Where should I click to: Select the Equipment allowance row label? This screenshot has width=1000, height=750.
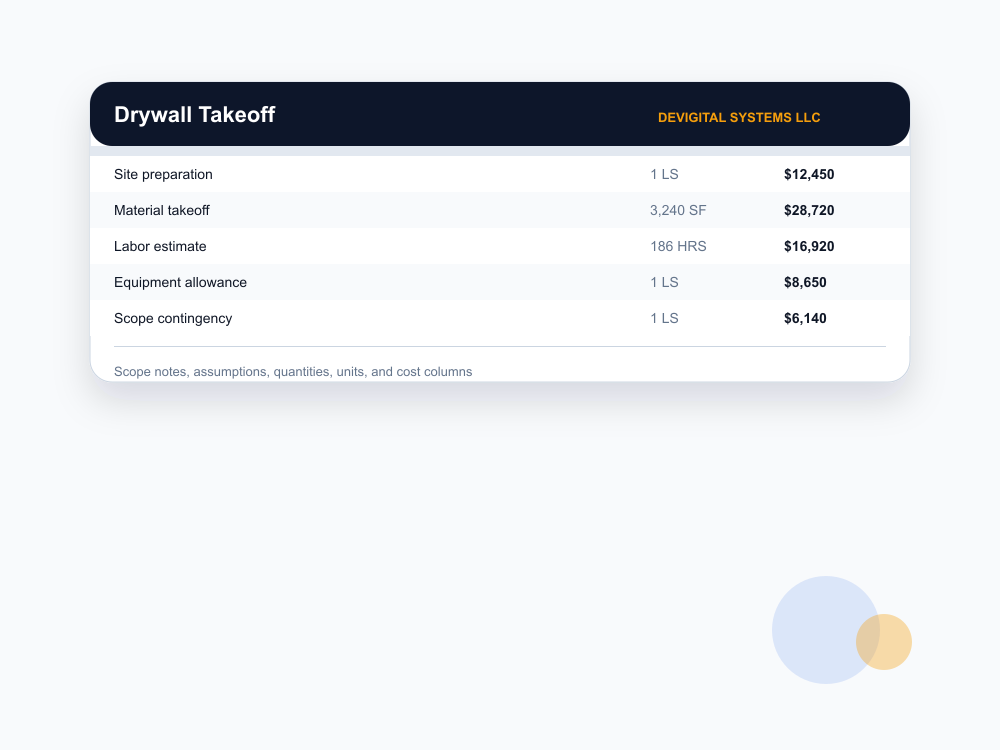pos(180,283)
